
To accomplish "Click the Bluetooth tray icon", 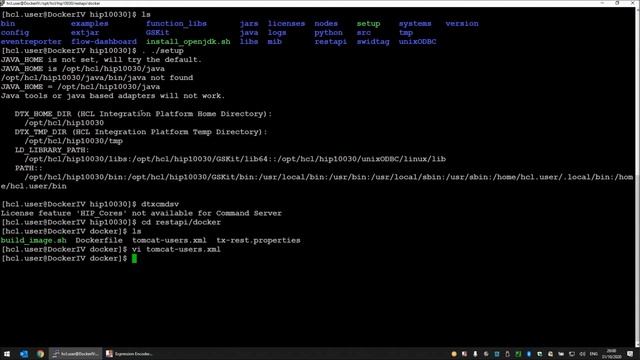I will (529, 354).
